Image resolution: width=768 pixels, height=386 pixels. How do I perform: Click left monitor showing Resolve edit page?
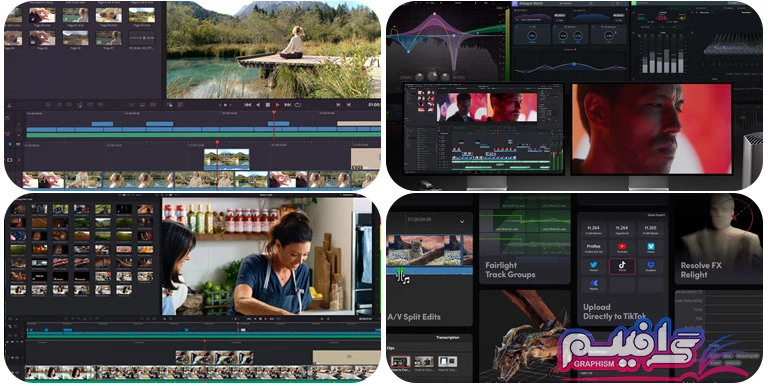[484, 129]
